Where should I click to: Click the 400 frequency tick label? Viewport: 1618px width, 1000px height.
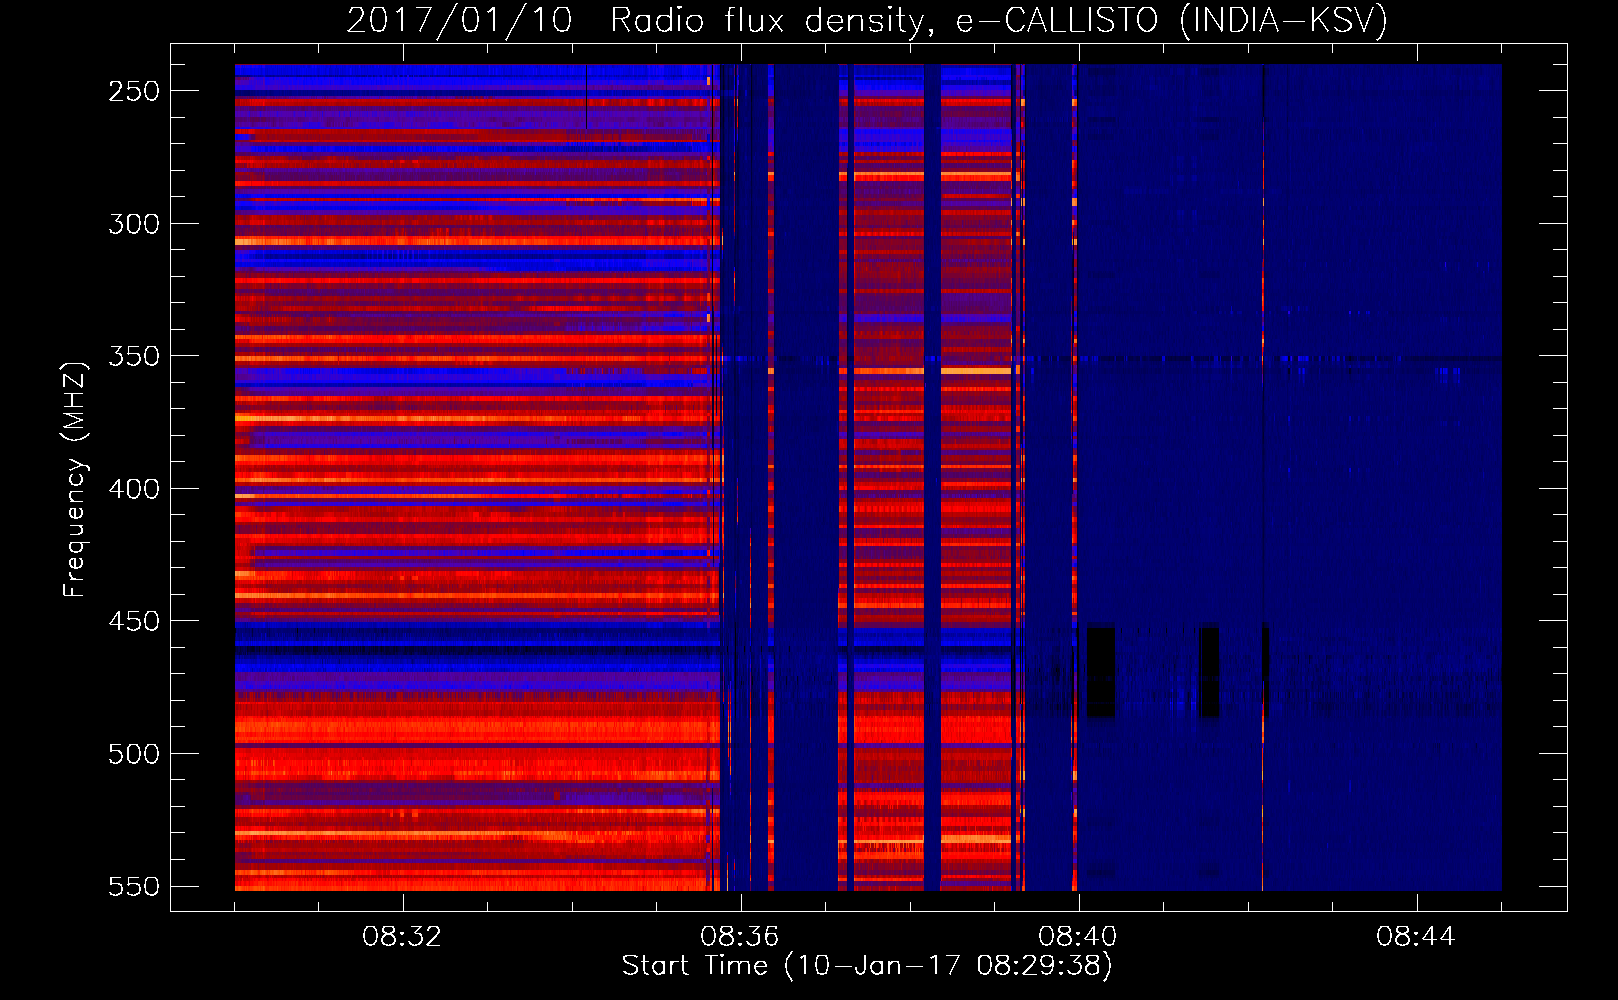pyautogui.click(x=134, y=489)
